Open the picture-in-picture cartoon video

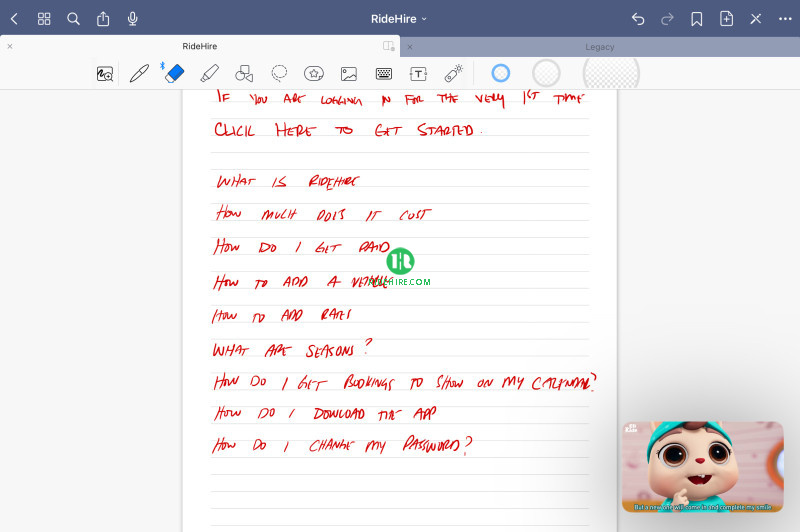pyautogui.click(x=703, y=467)
